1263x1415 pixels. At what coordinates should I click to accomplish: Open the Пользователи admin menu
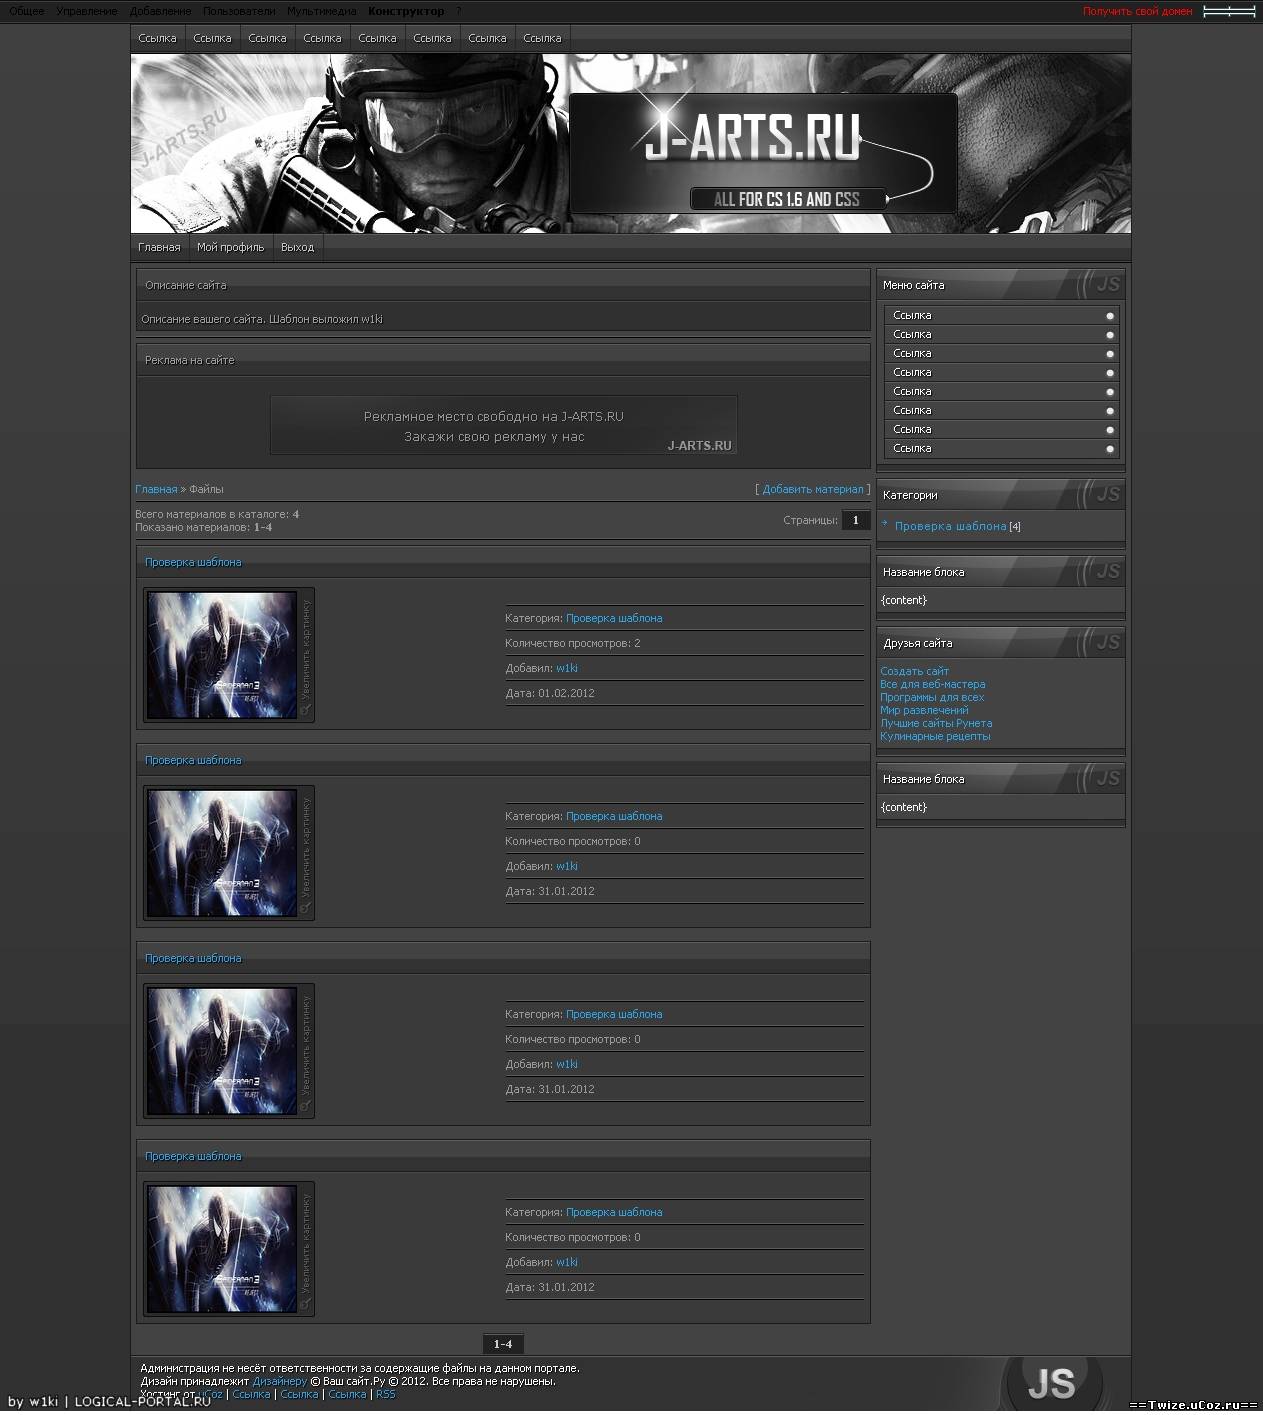239,11
